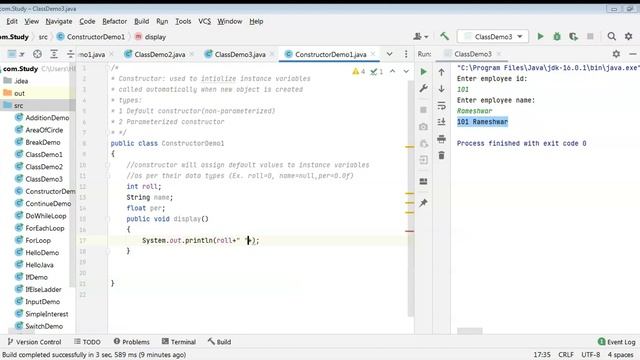Viewport: 640px width, 360px height.
Task: Open the TODO tool window
Action: tap(87, 342)
